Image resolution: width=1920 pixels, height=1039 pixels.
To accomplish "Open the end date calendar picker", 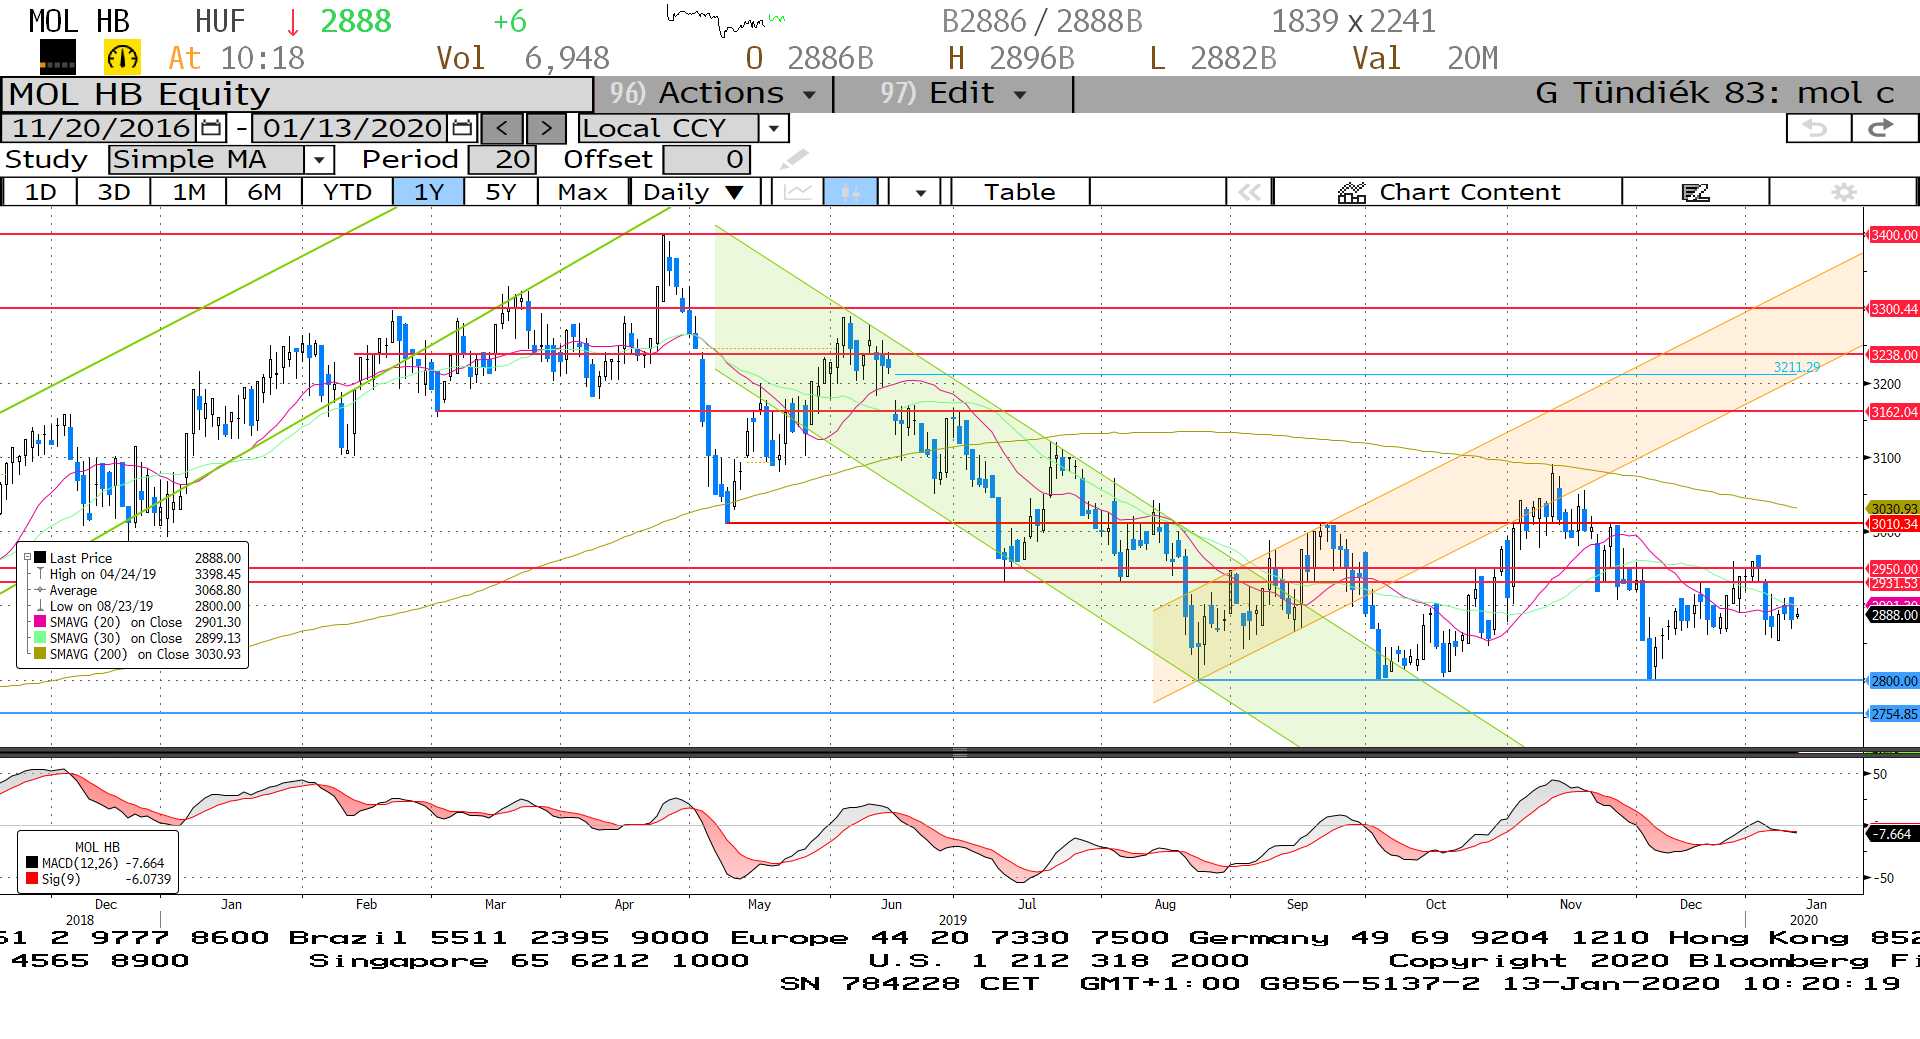I will coord(462,128).
